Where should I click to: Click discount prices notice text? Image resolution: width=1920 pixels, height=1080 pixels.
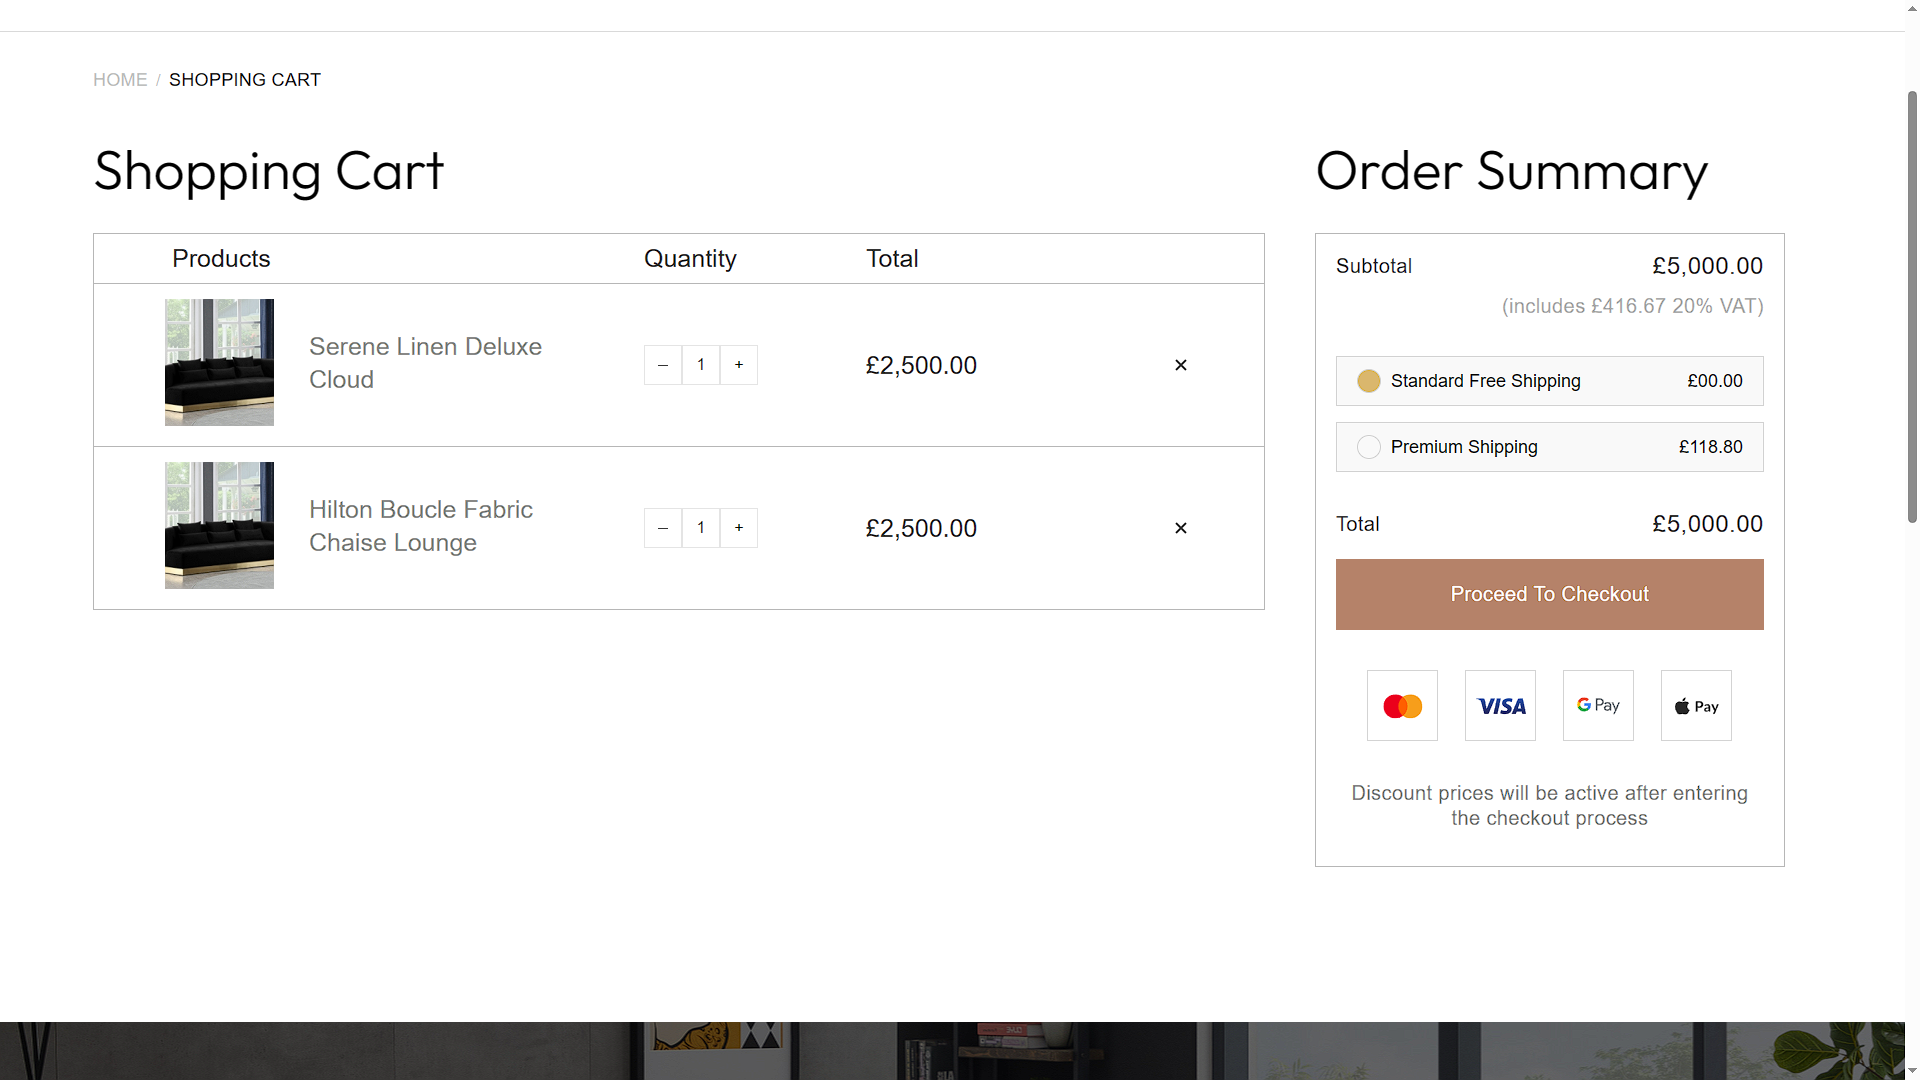pyautogui.click(x=1549, y=805)
